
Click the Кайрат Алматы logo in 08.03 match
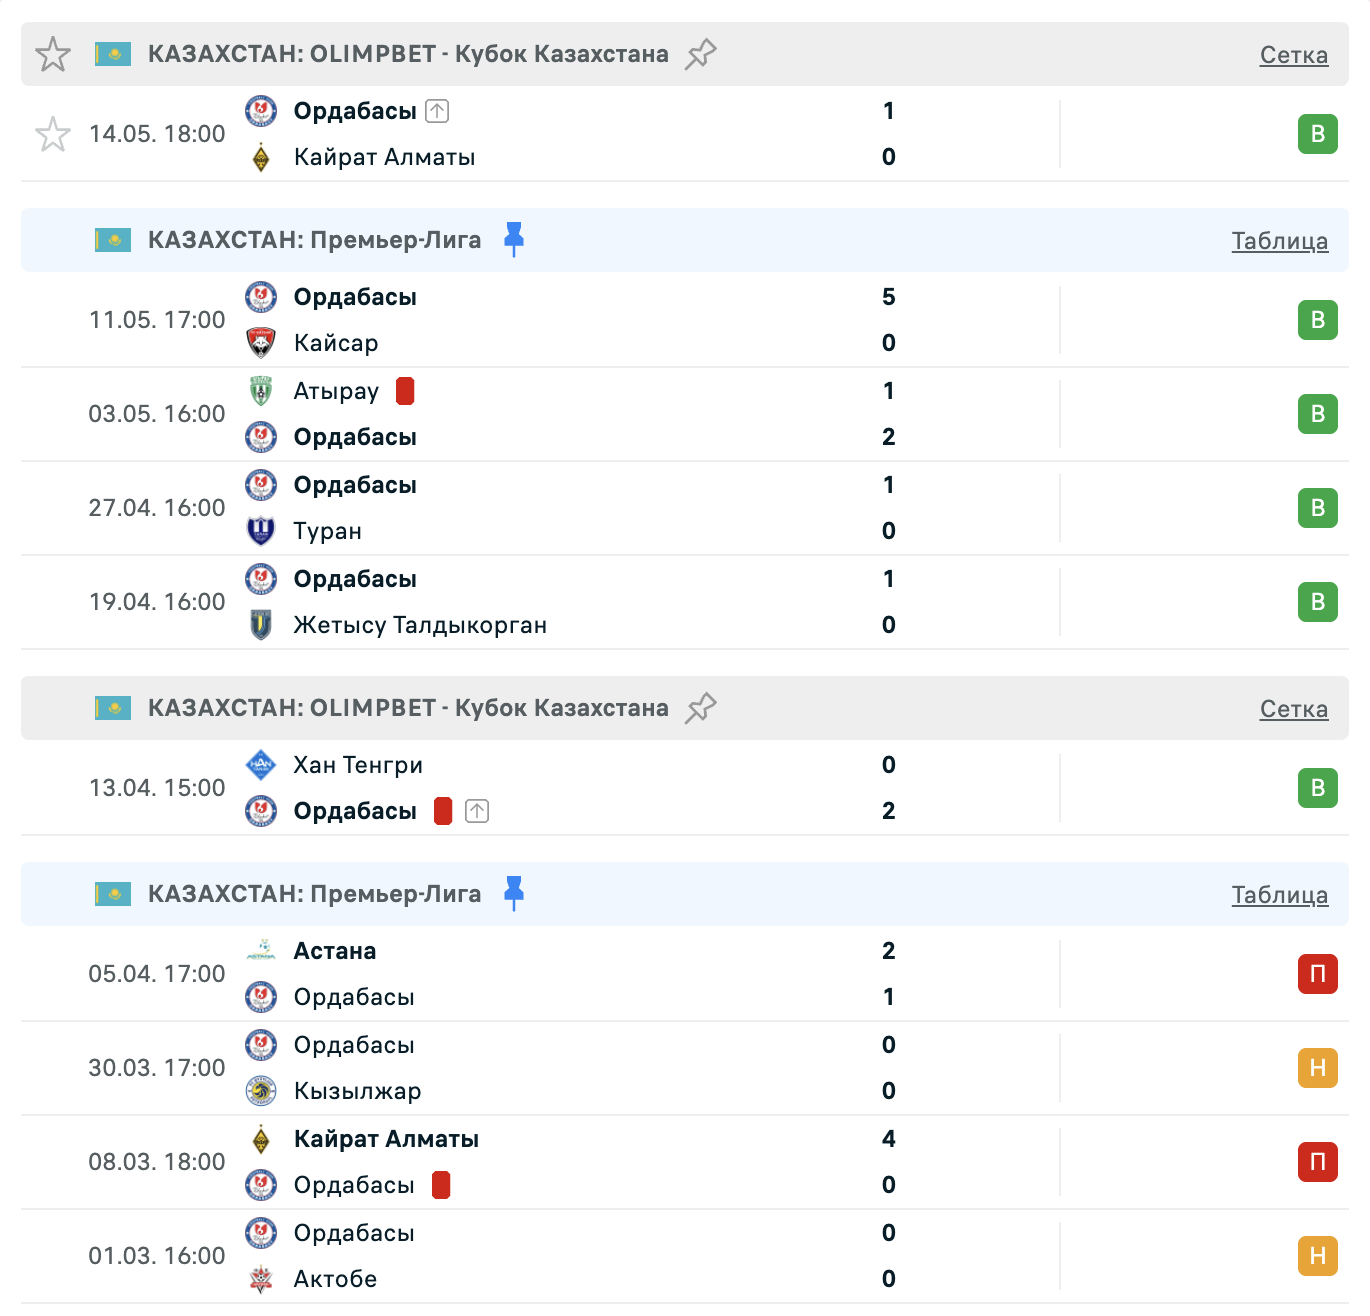(261, 1139)
